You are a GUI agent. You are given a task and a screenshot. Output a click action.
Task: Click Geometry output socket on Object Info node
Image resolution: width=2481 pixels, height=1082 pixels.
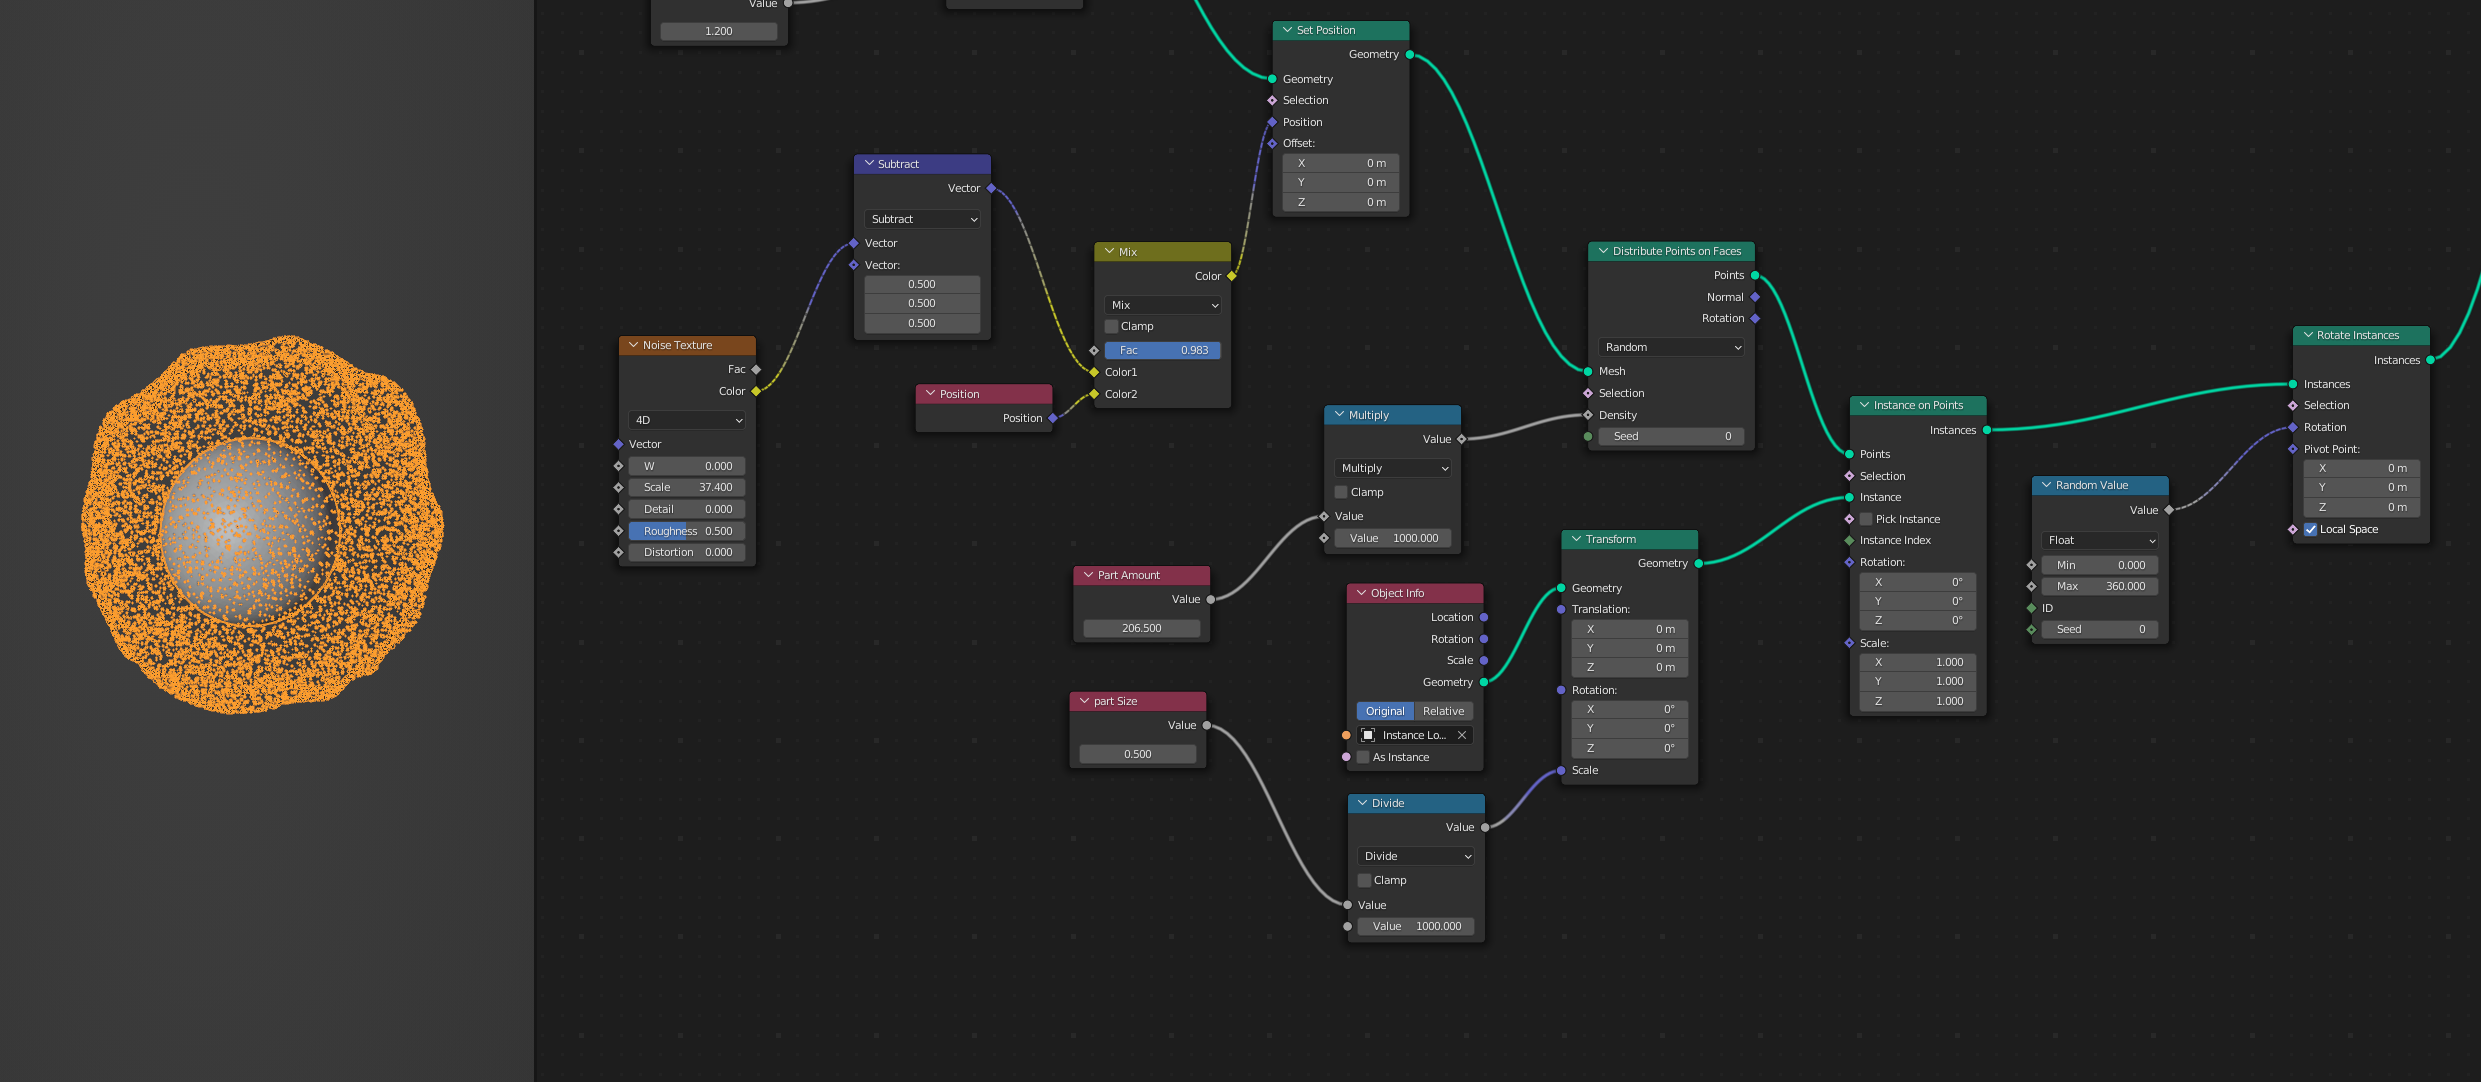pos(1484,682)
